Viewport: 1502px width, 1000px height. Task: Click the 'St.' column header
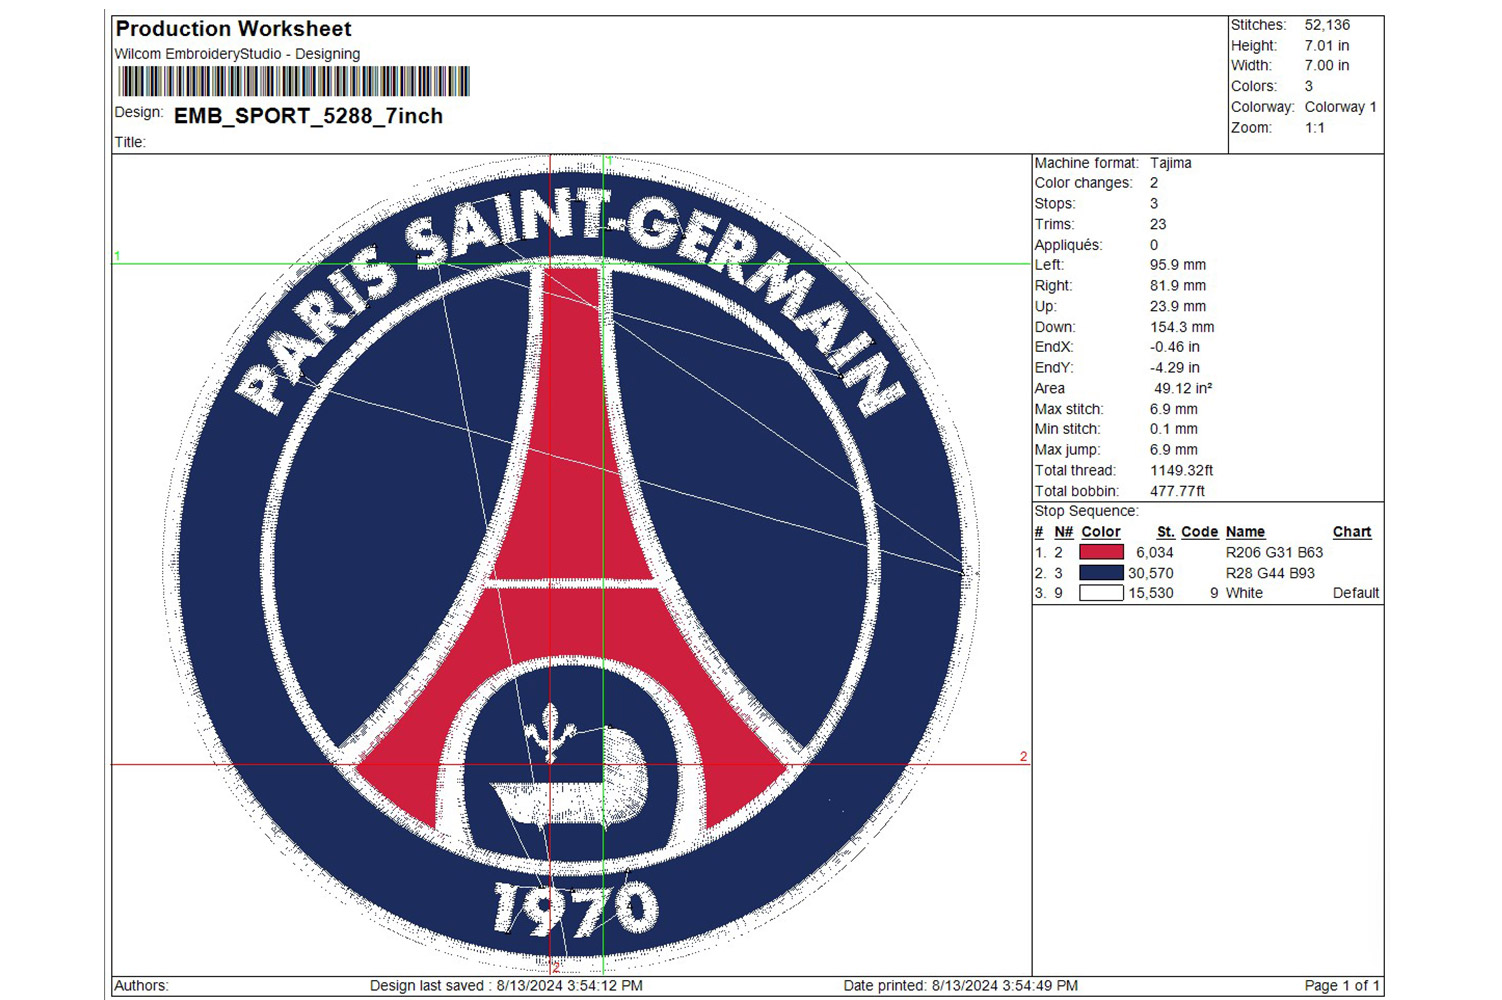[1165, 532]
